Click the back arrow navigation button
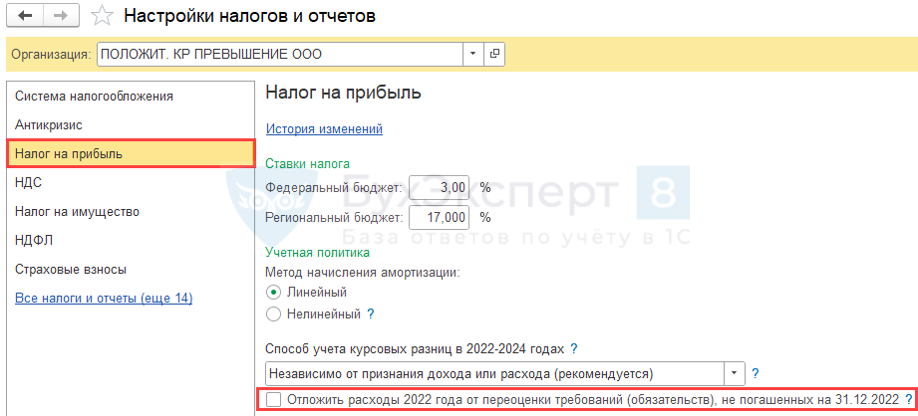 tap(25, 16)
